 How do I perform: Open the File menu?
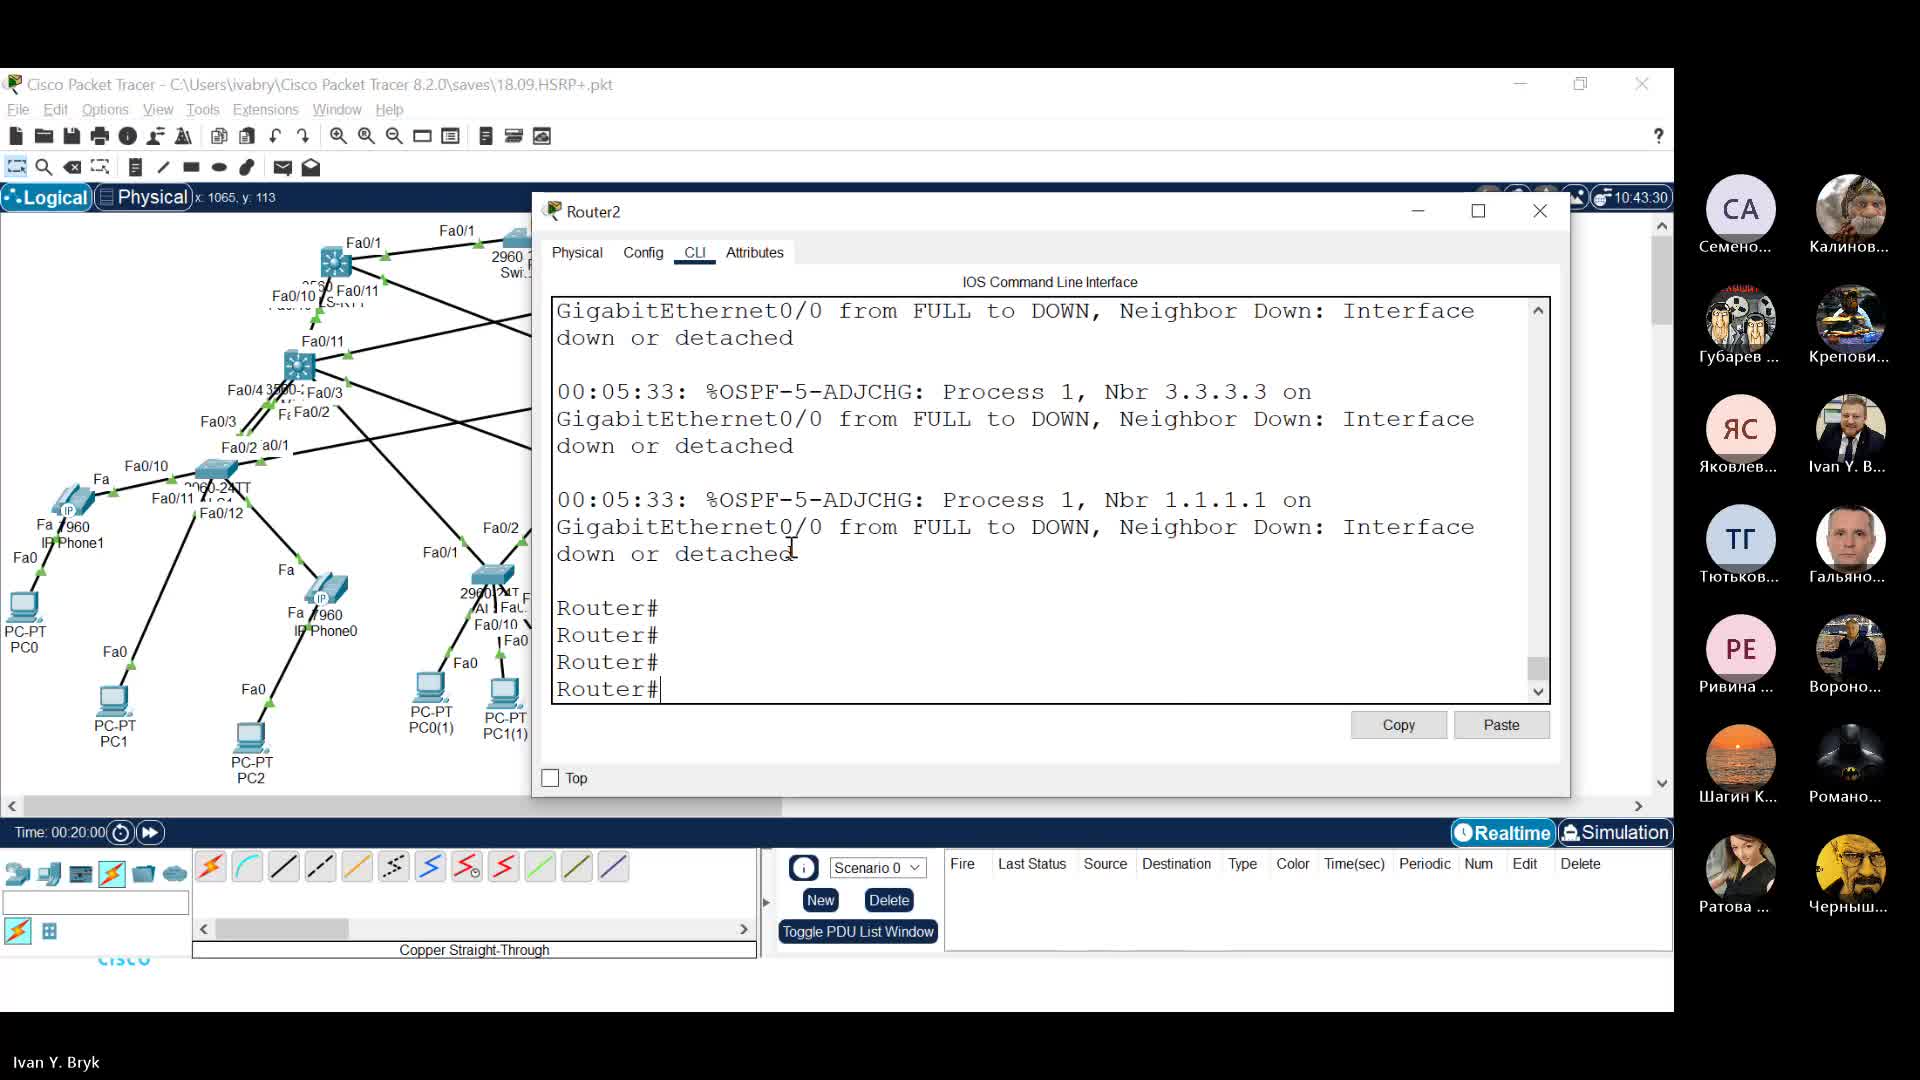[x=18, y=110]
